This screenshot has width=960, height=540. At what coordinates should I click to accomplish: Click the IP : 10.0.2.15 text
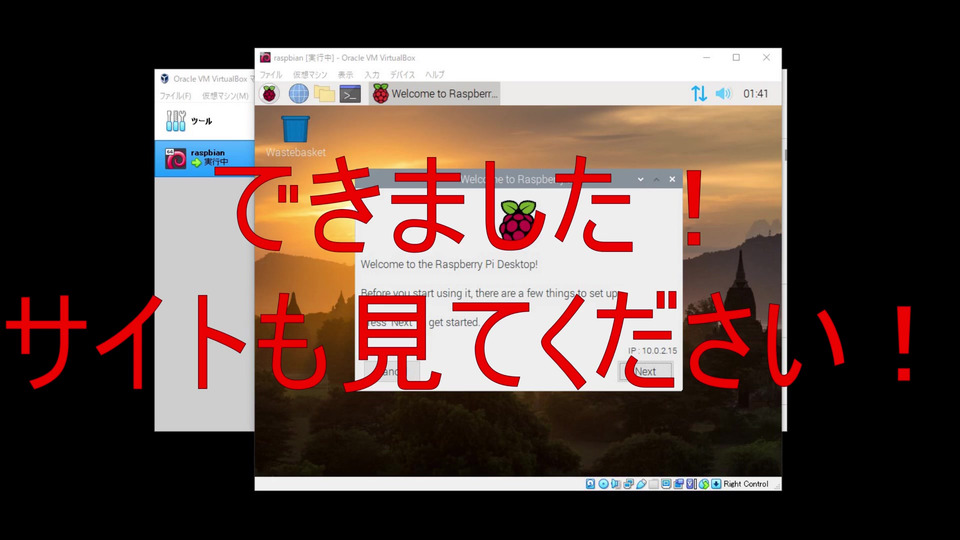(653, 351)
